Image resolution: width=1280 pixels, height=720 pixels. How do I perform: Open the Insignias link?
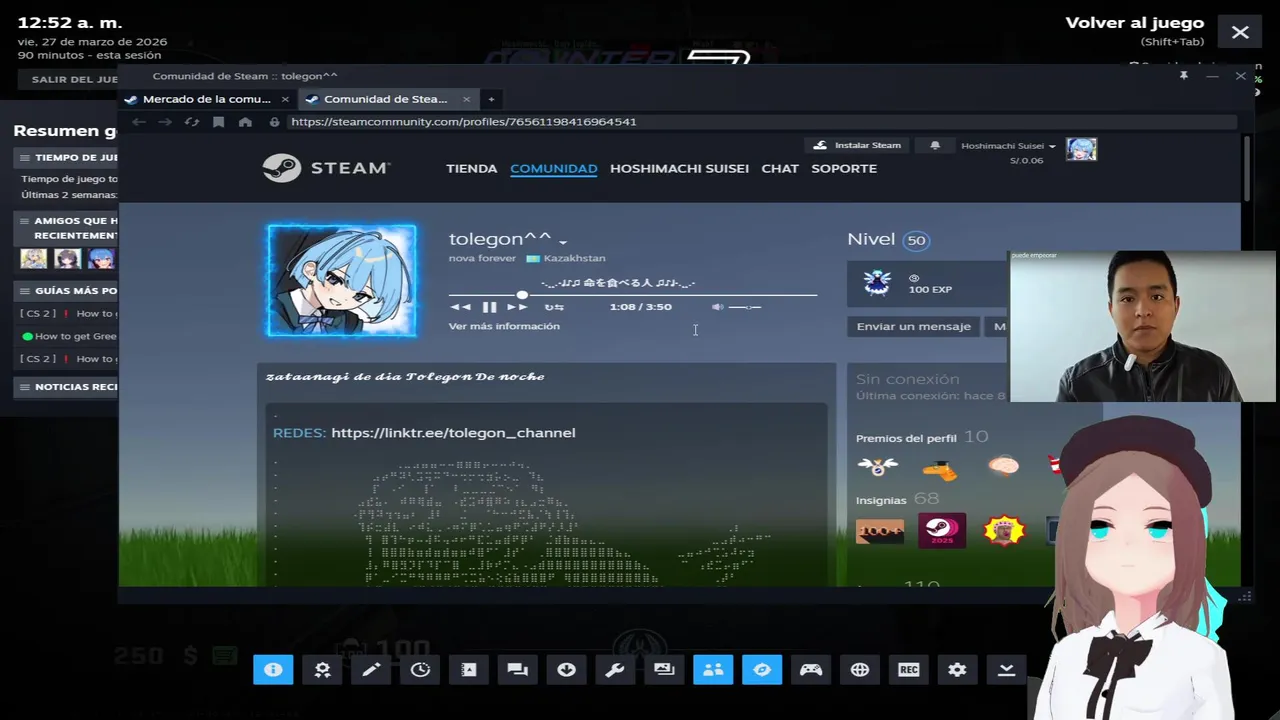(881, 500)
